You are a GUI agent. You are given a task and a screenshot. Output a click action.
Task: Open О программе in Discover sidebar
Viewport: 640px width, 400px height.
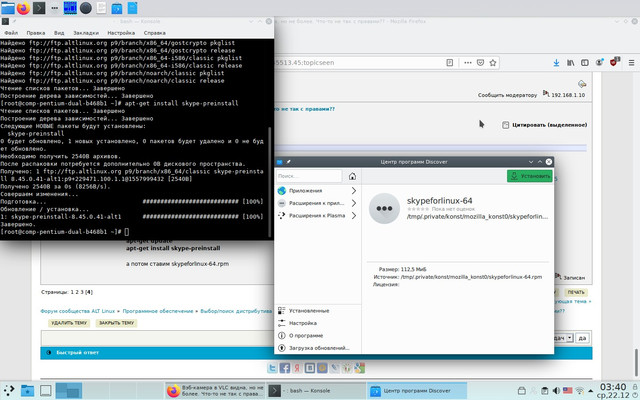(318, 336)
